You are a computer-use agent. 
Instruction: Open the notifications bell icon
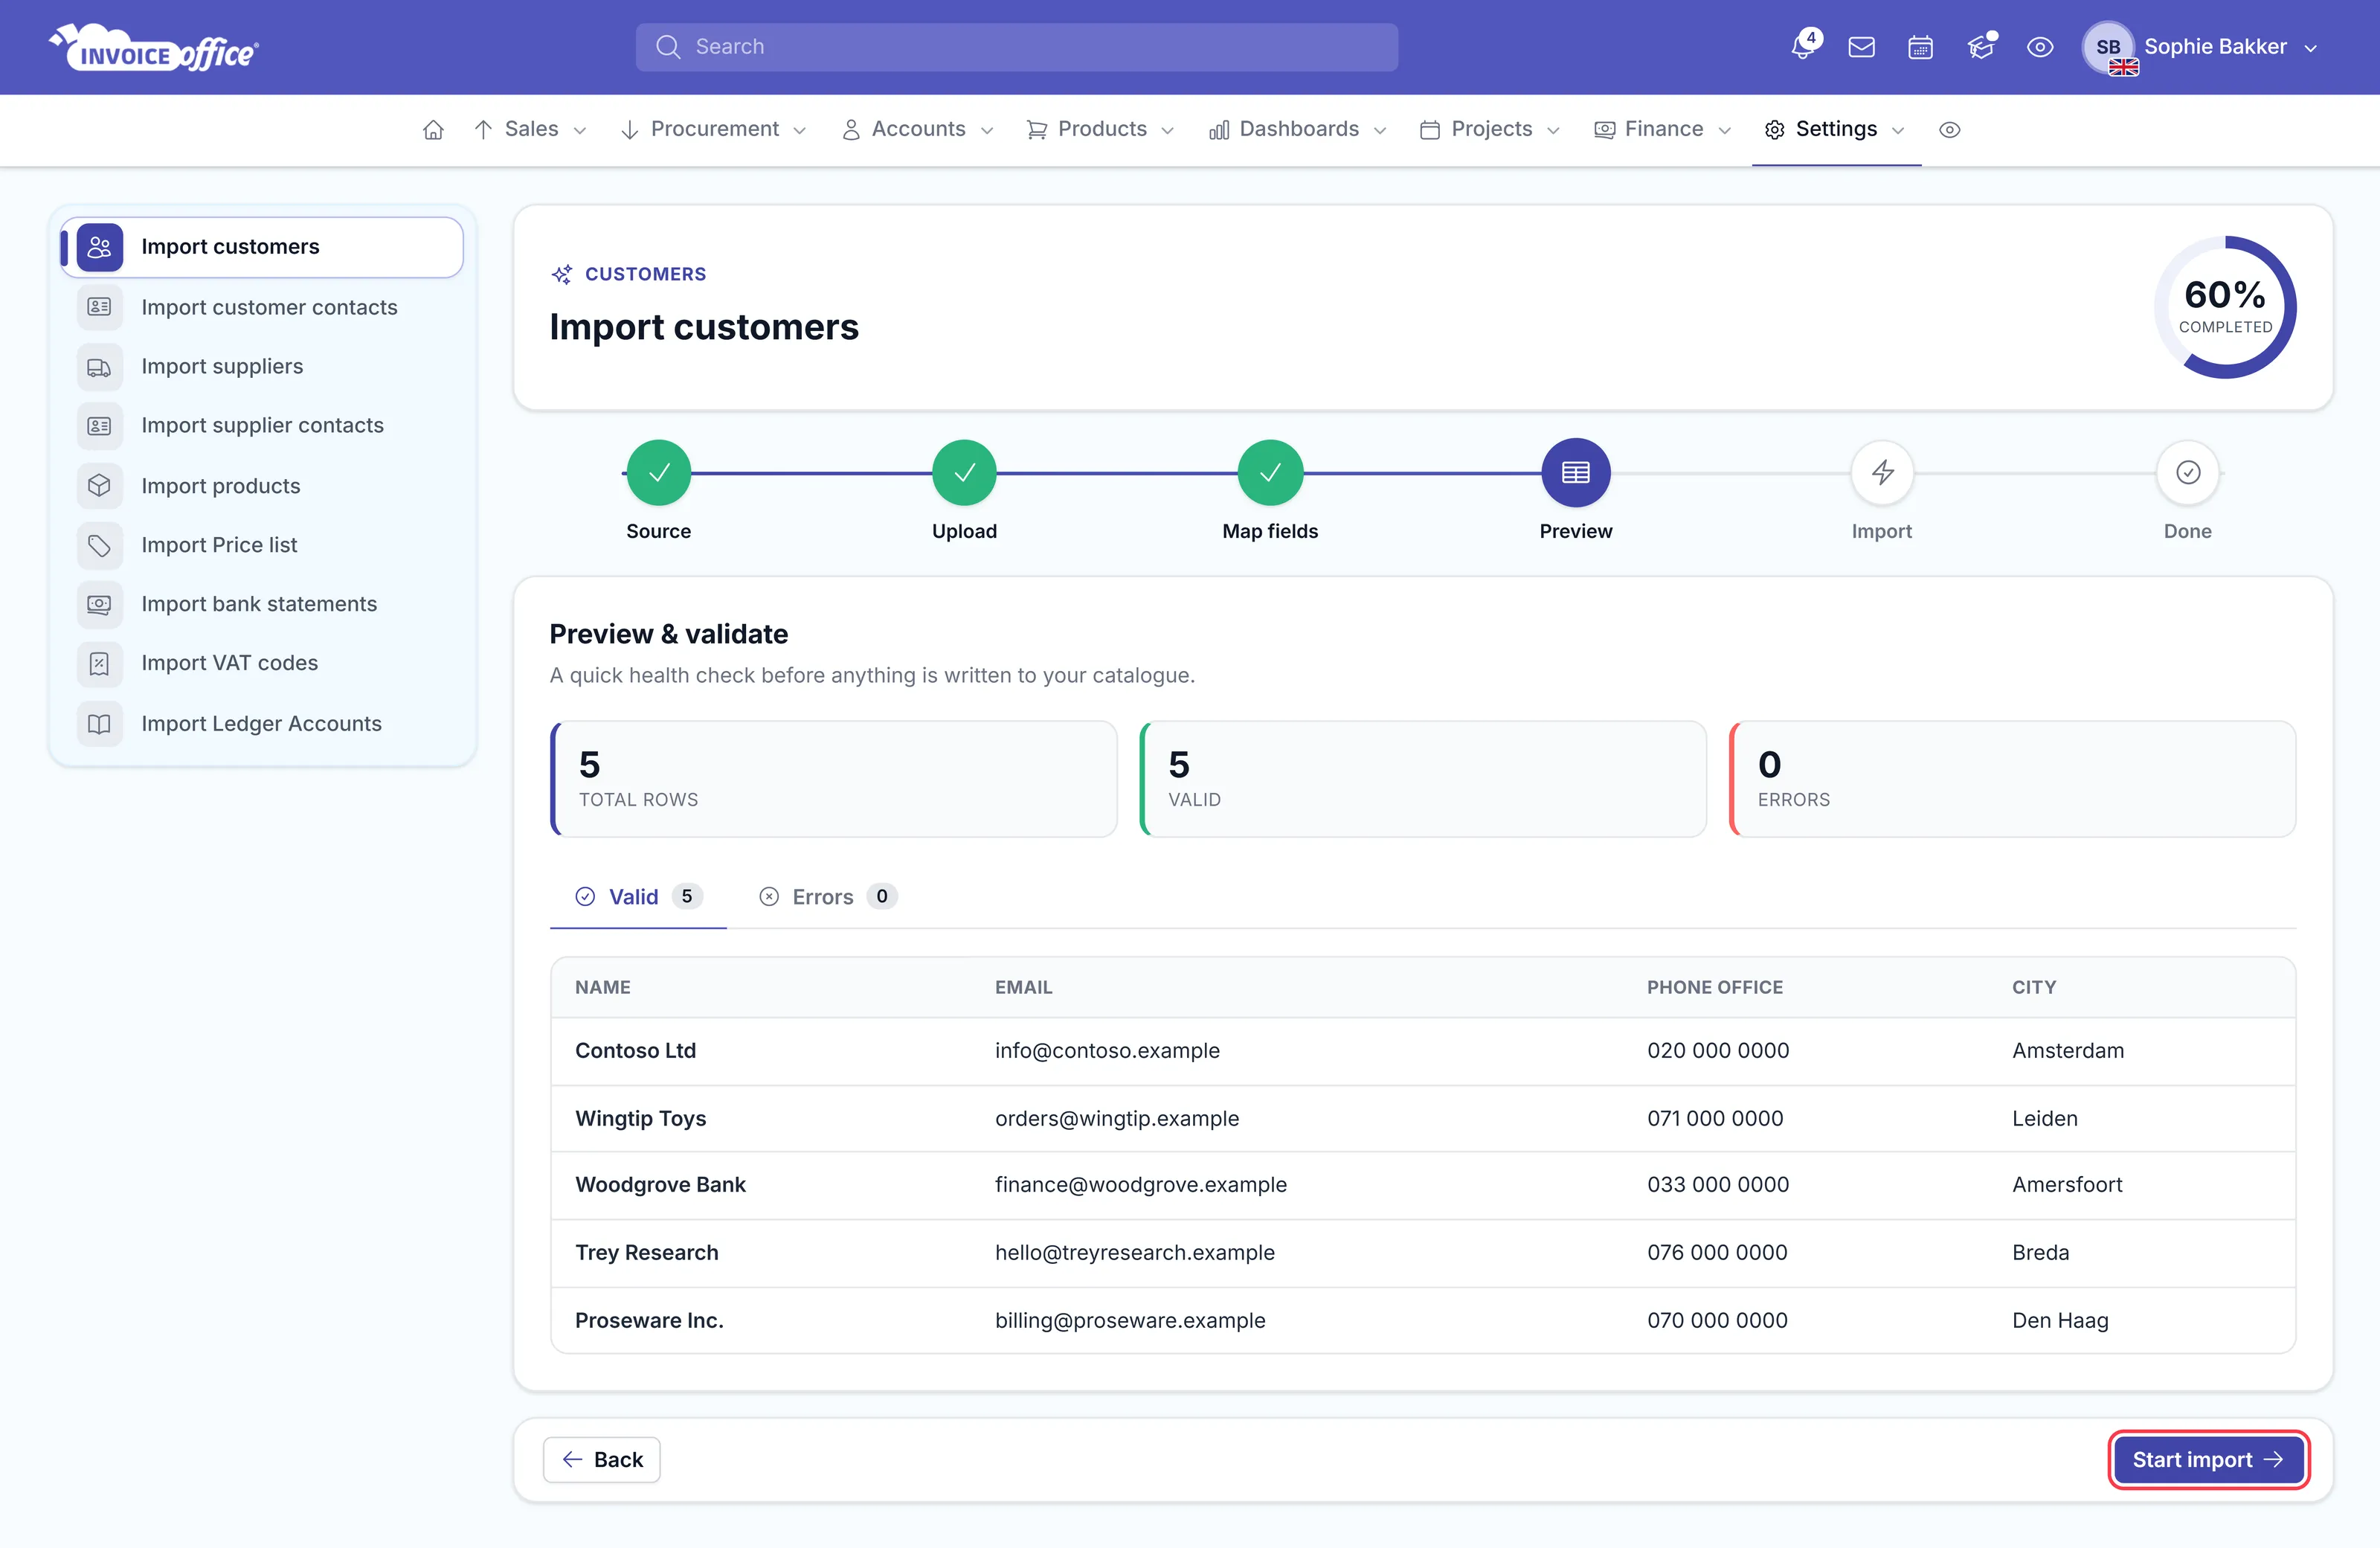point(1803,47)
